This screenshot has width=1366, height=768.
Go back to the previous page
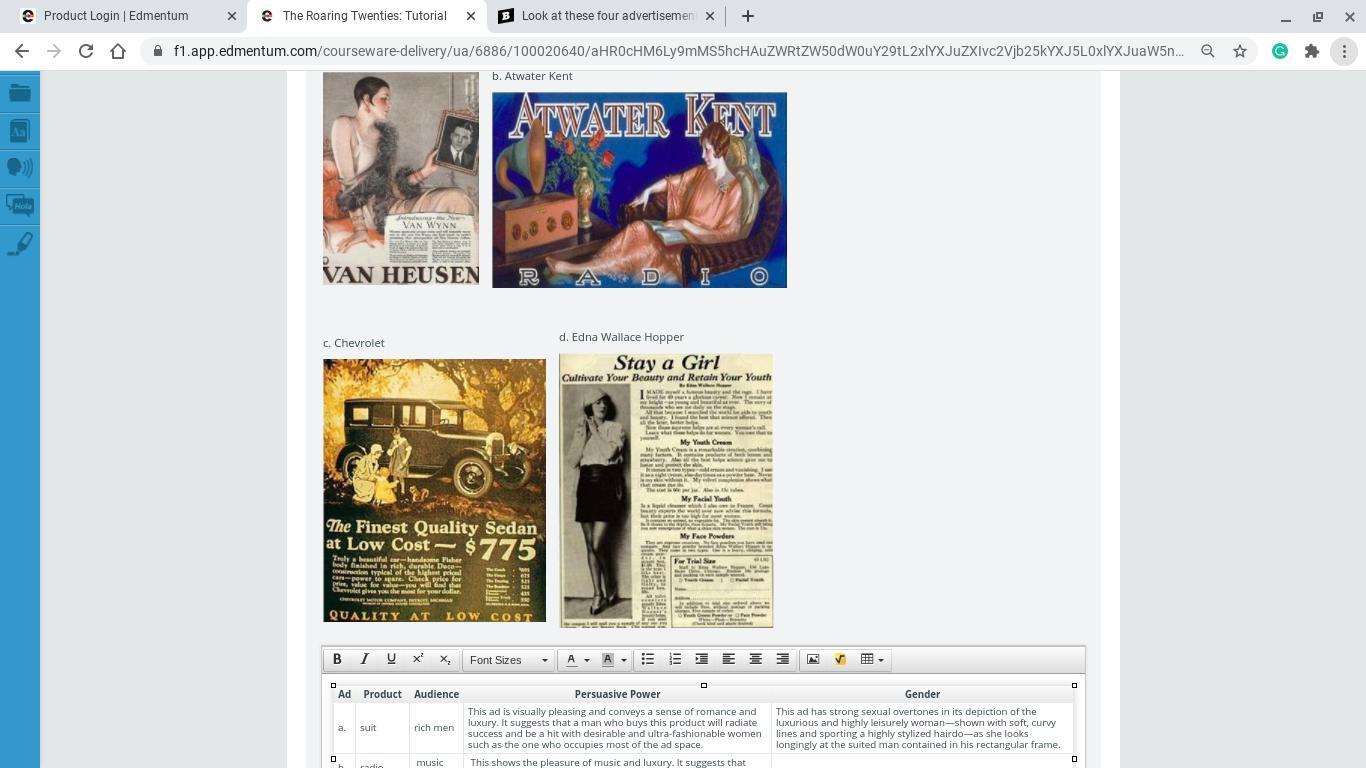[x=22, y=51]
